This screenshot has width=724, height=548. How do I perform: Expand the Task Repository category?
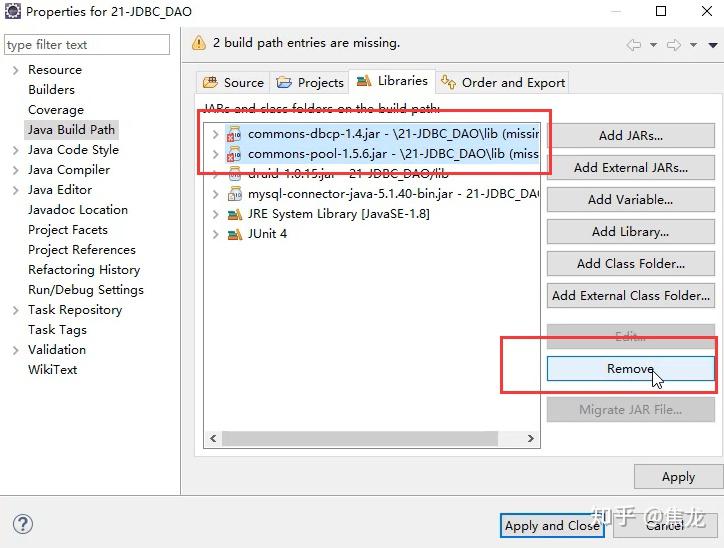pos(16,310)
